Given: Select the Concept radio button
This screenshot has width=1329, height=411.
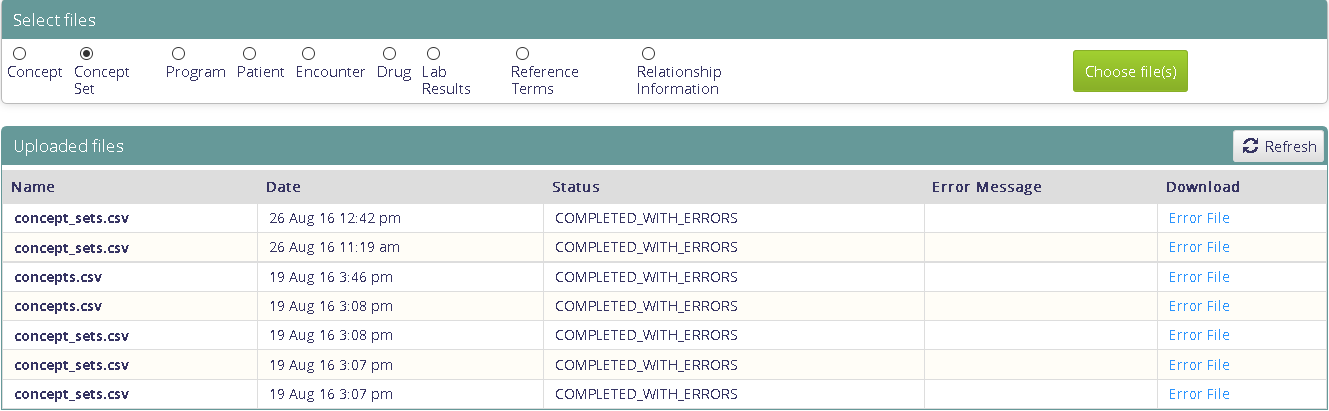Looking at the screenshot, I should (20, 53).
